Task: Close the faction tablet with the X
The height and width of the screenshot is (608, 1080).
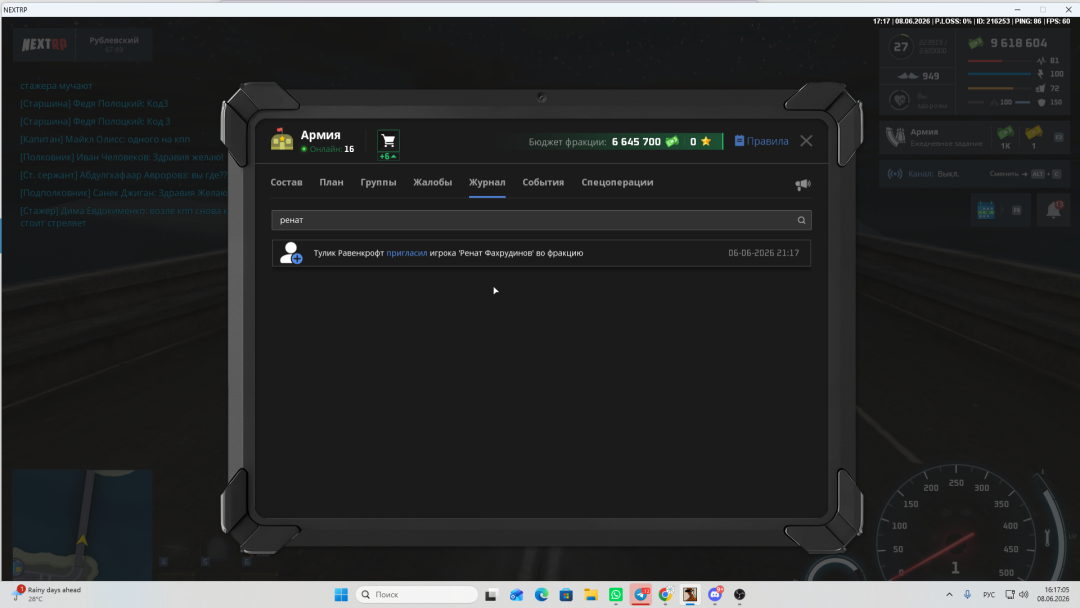Action: [806, 141]
